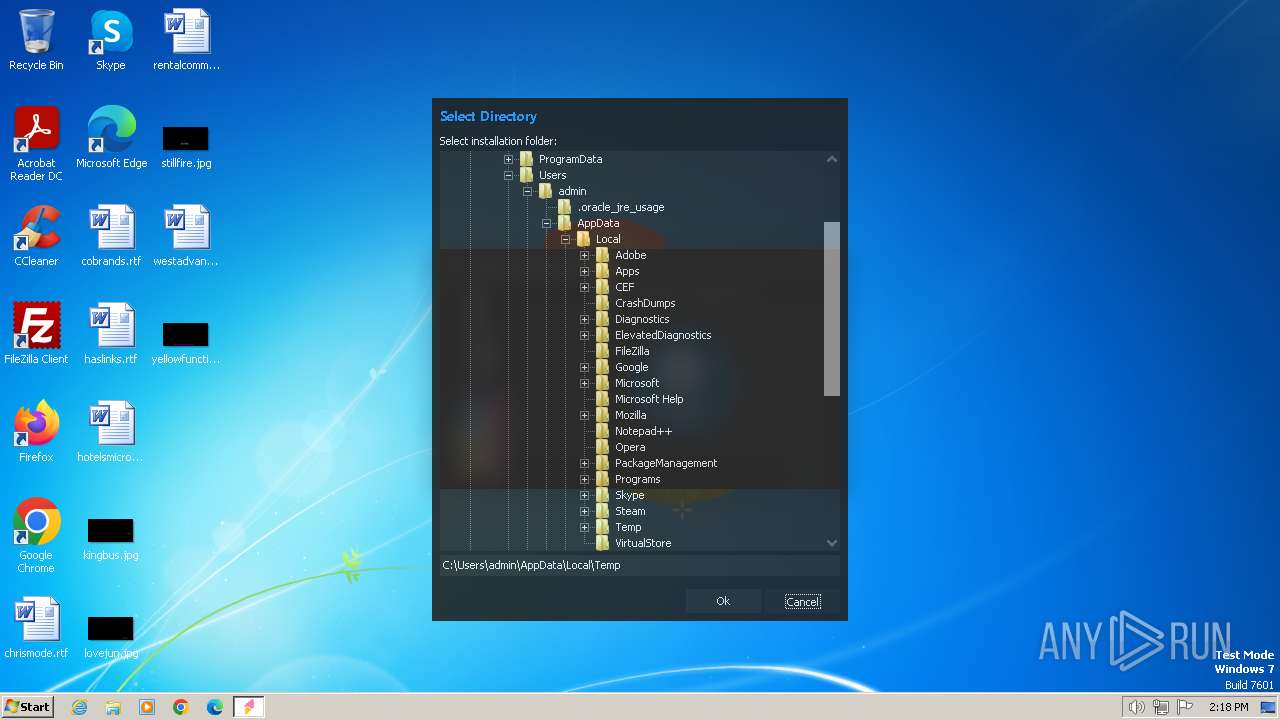Open the Skype desktop shortcut
The height and width of the screenshot is (720, 1280).
coord(111,40)
